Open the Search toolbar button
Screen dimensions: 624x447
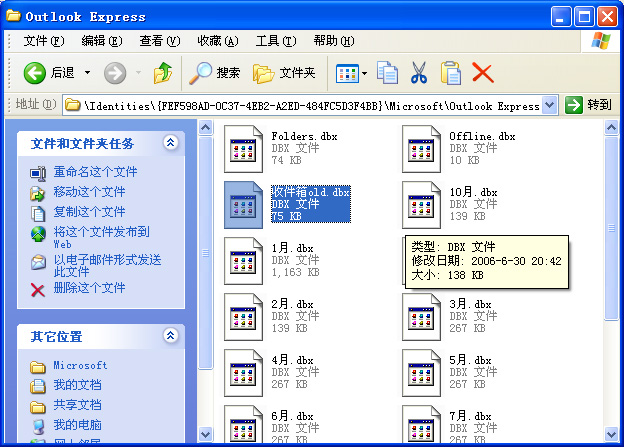tap(215, 73)
